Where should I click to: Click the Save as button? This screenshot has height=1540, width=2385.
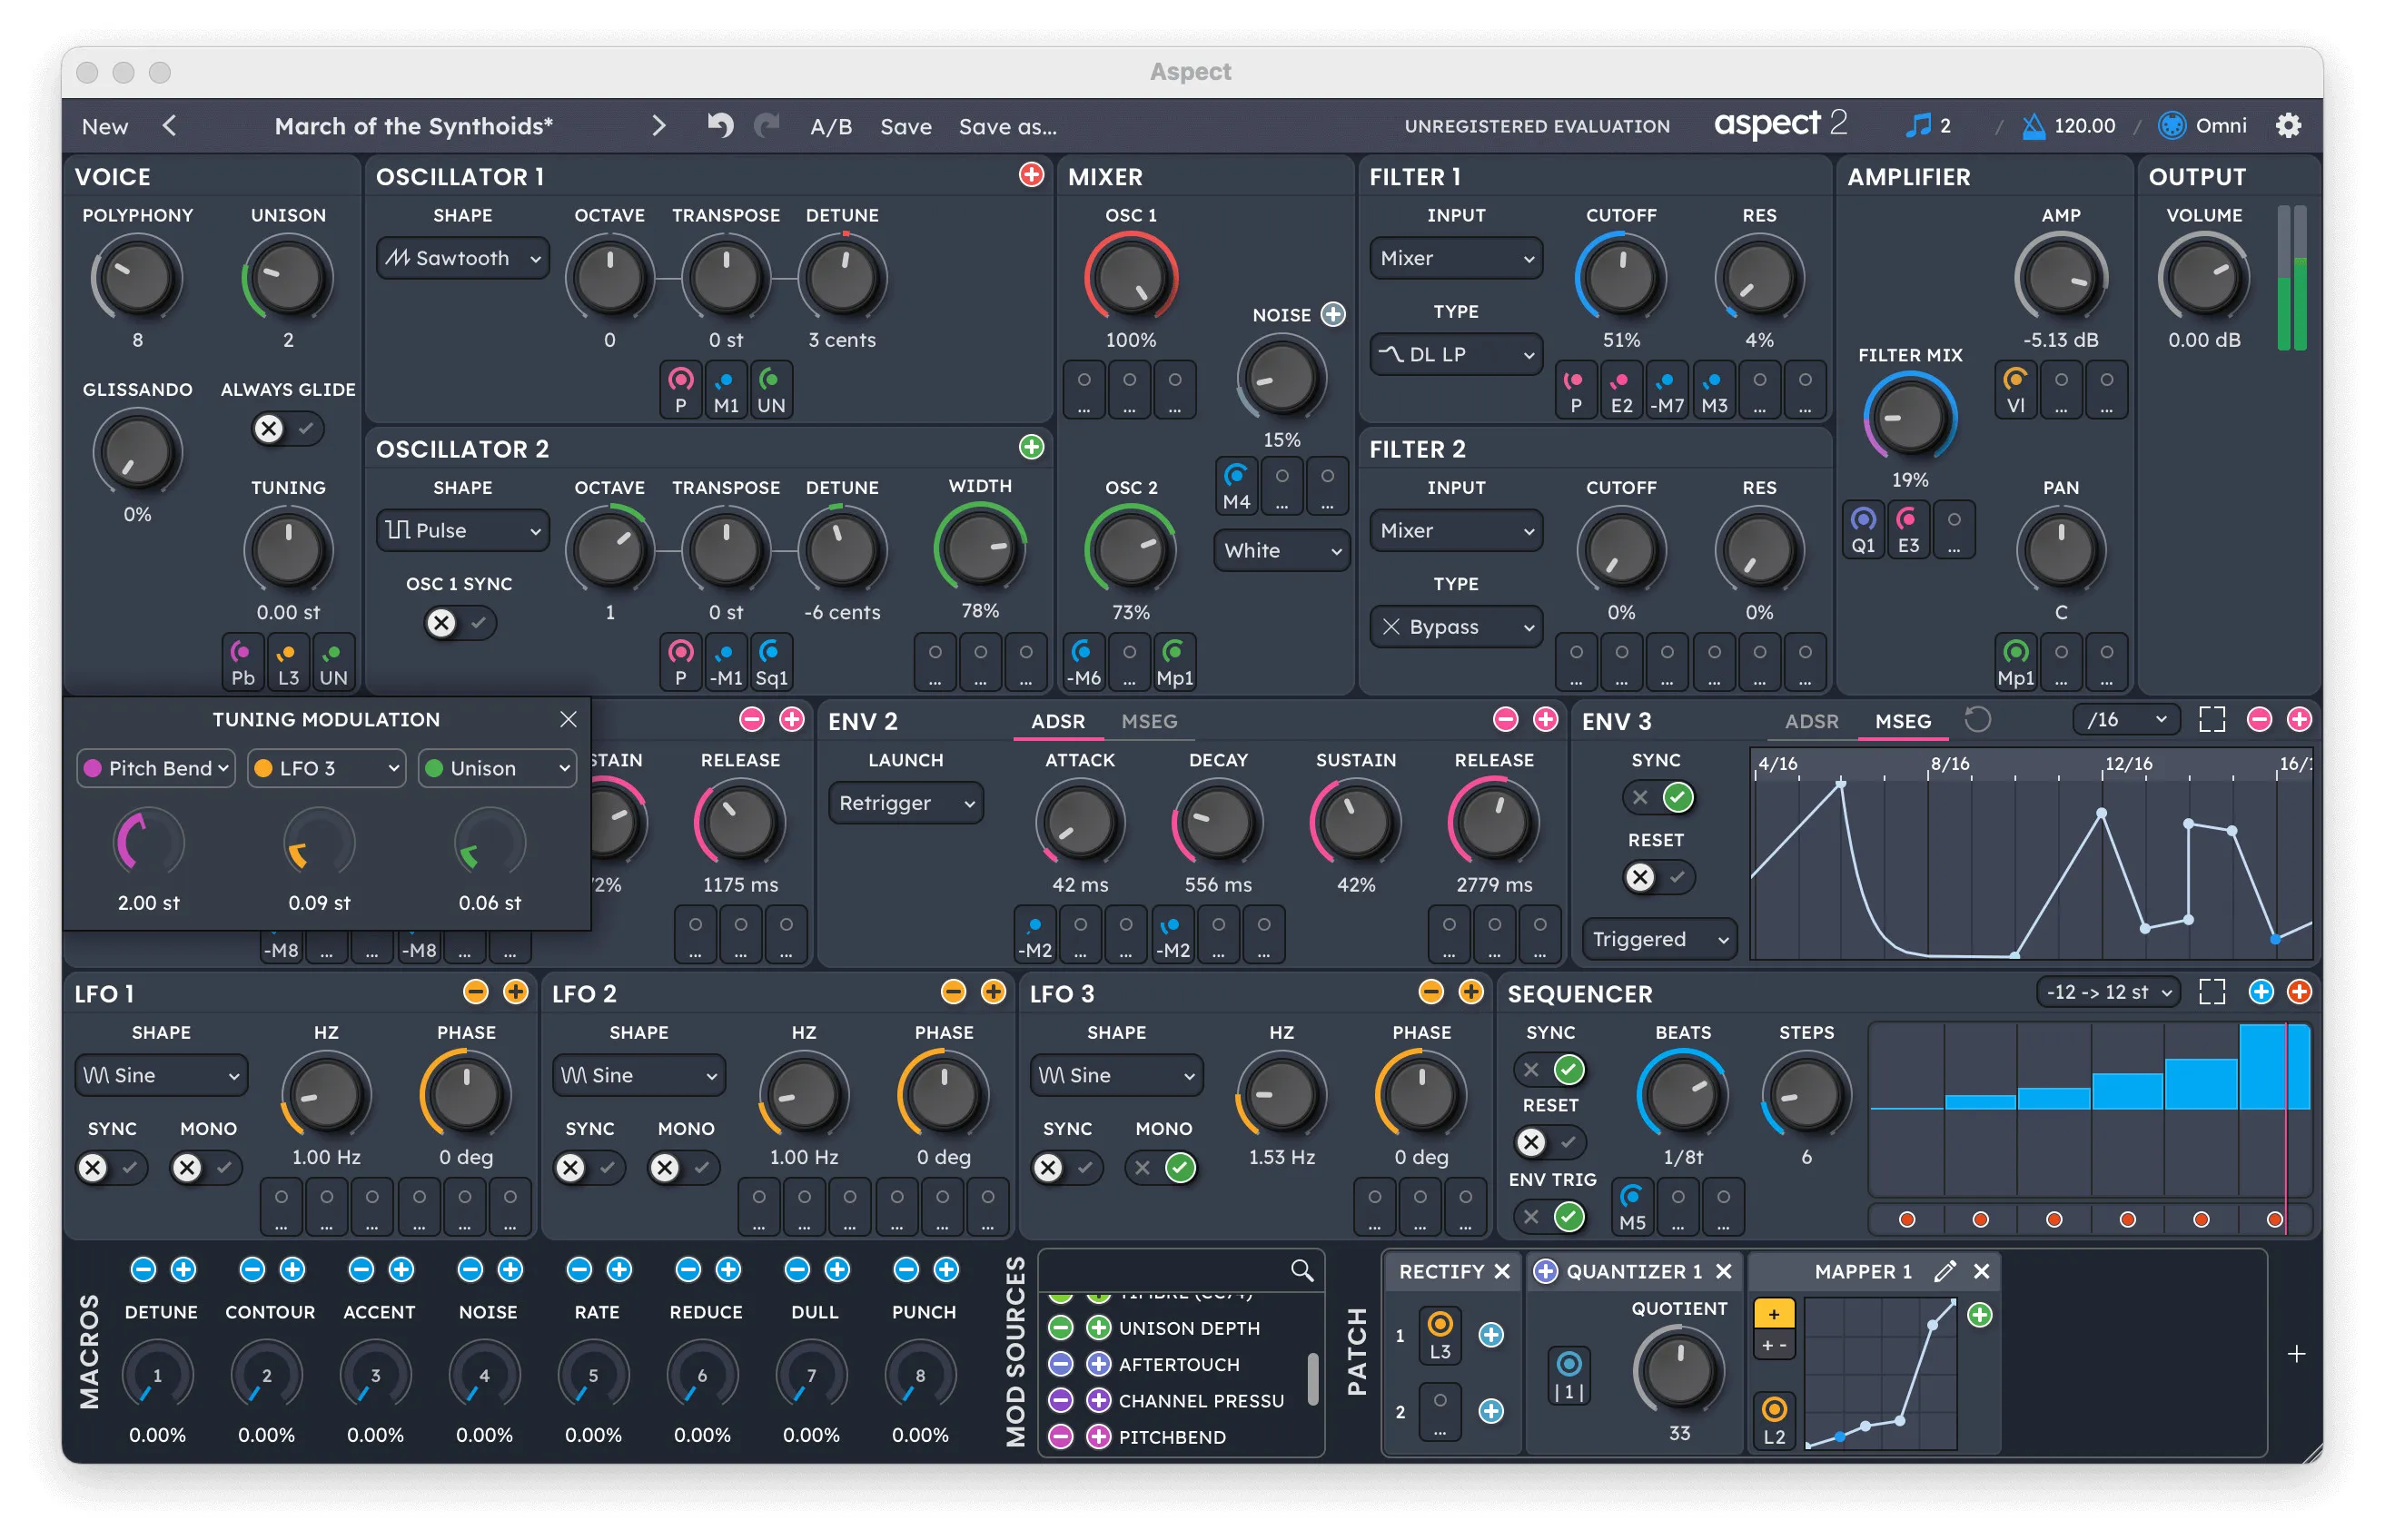[1008, 126]
